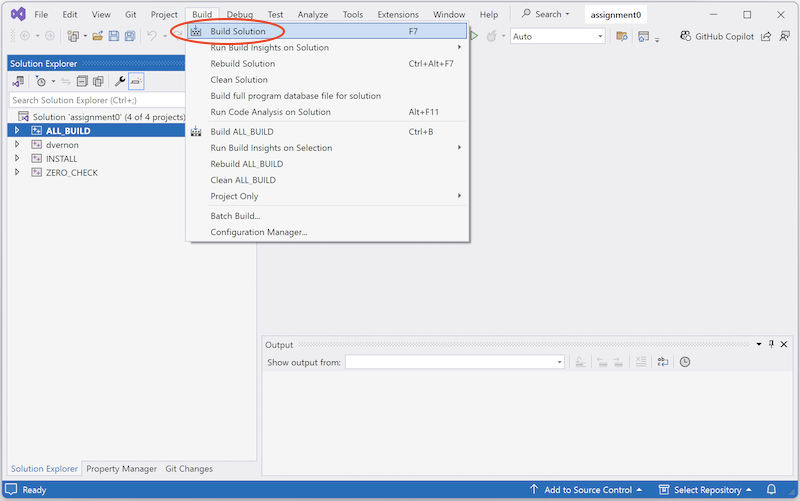Click the Solution Explorer search field
800x501 pixels.
tap(95, 100)
